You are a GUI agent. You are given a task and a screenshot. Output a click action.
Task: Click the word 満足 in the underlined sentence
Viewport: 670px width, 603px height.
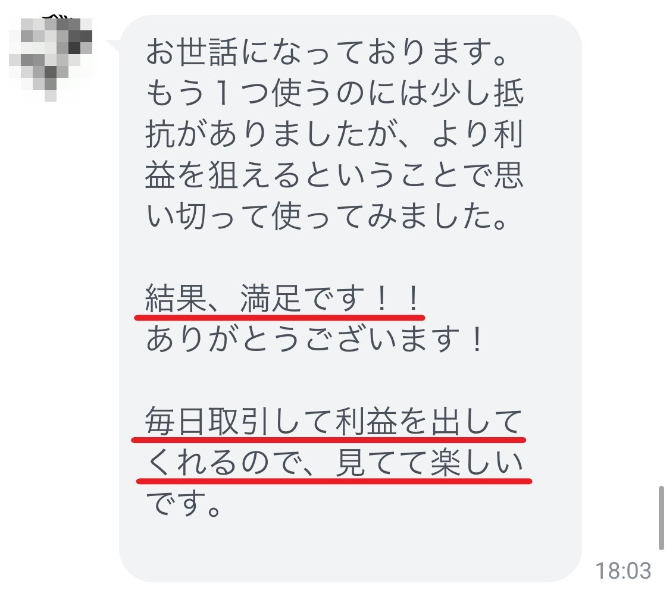coord(270,299)
